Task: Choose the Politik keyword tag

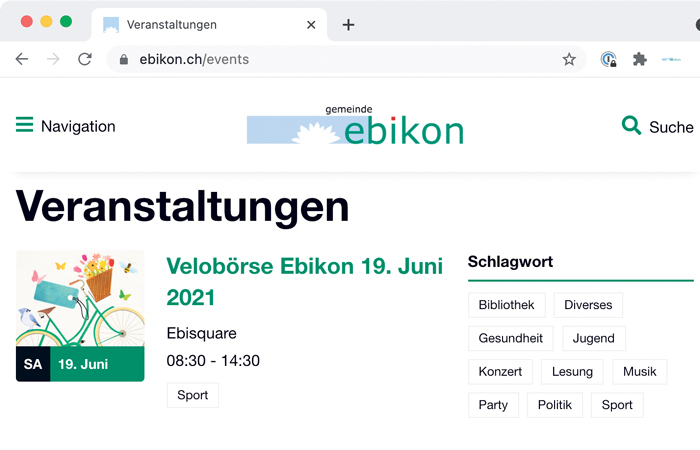Action: (x=555, y=405)
